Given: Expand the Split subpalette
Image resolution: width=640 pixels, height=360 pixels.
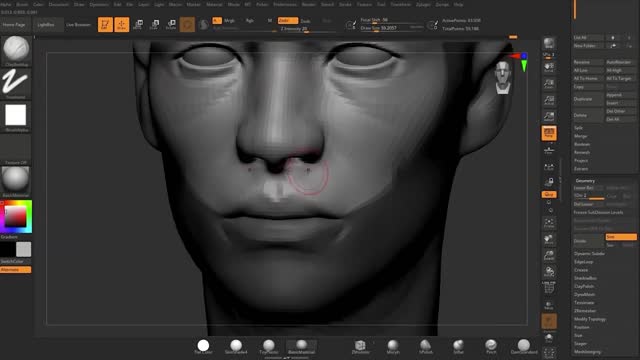Looking at the screenshot, I should [578, 128].
